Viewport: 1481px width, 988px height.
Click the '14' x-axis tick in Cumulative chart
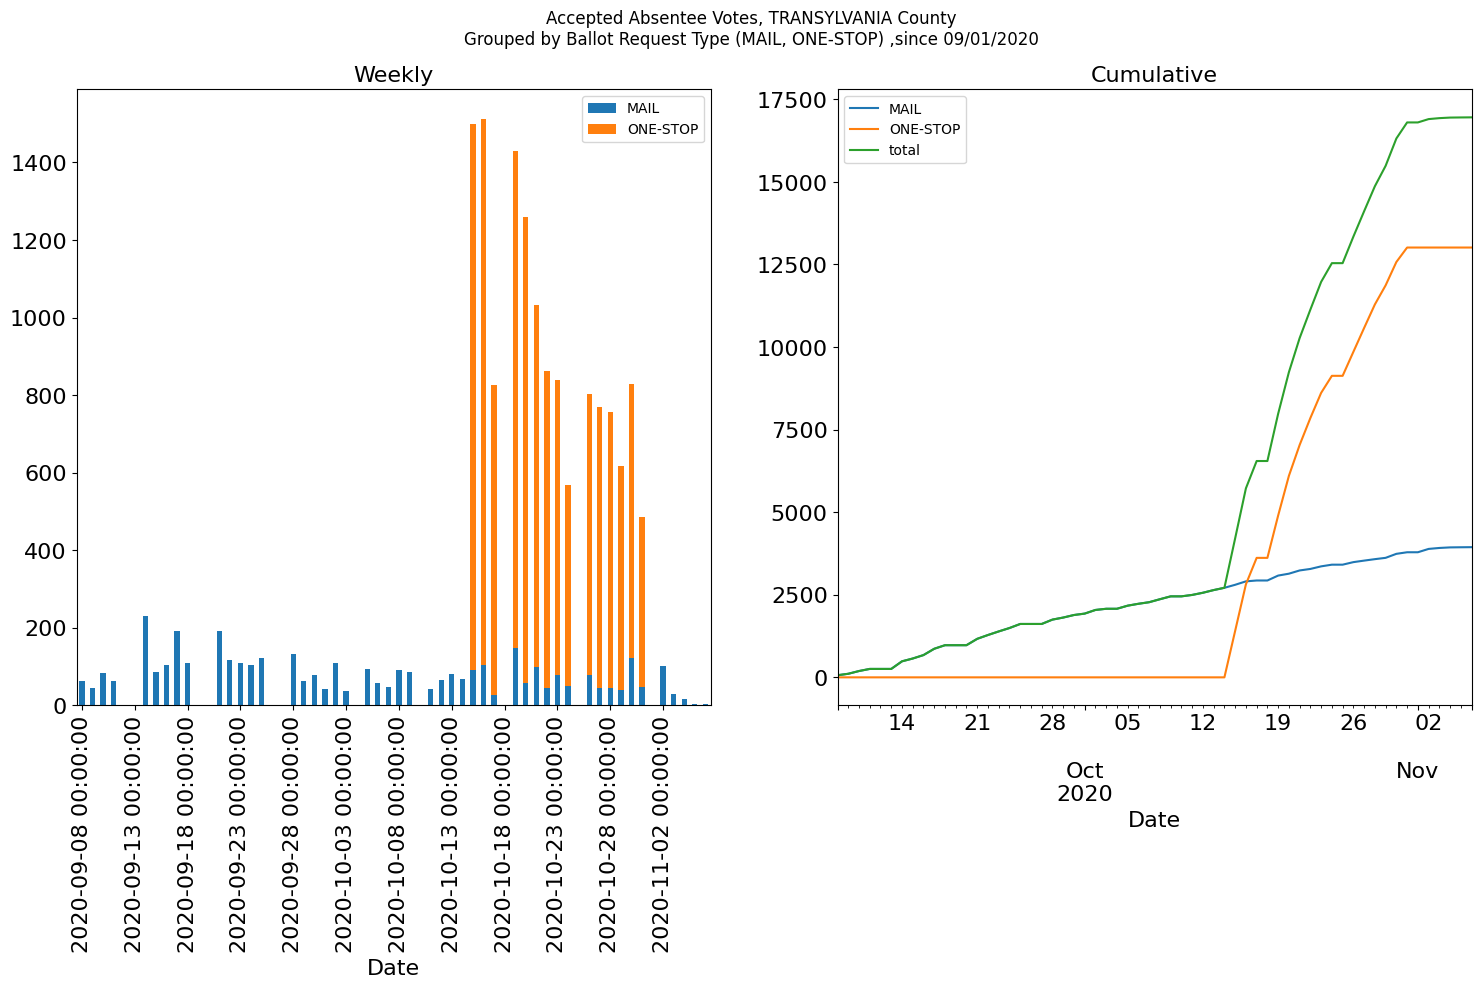coord(902,723)
